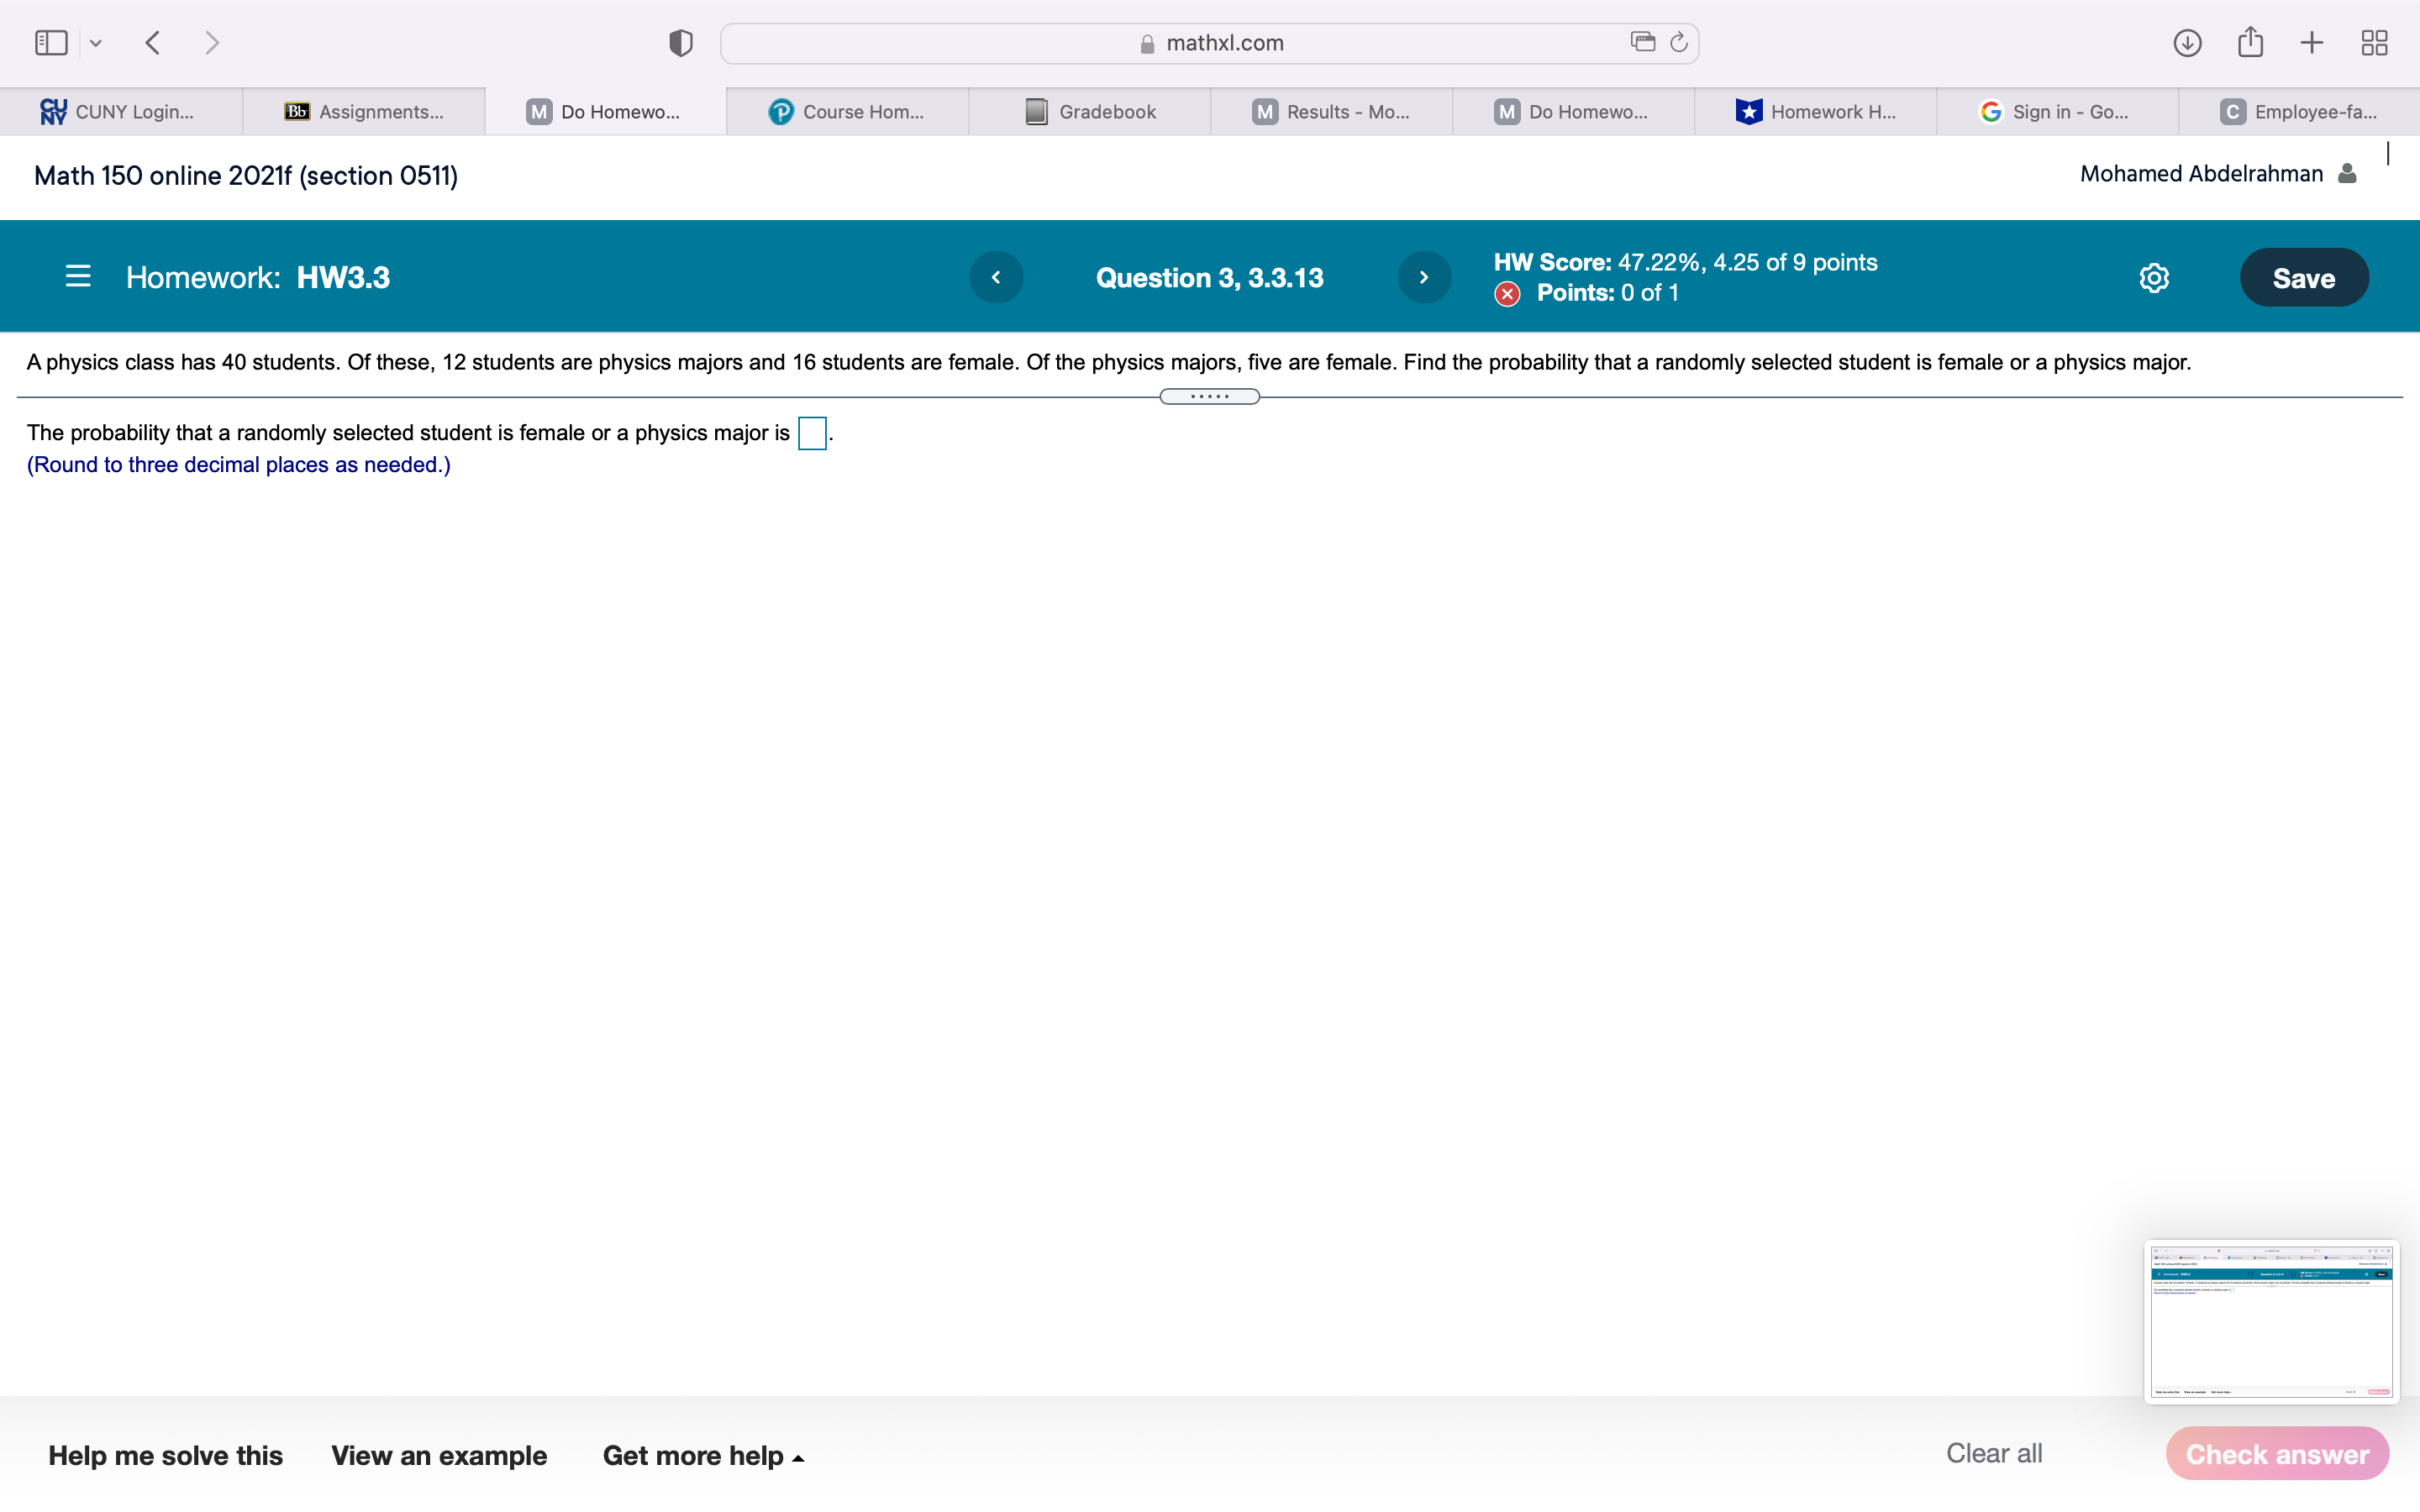The image size is (2420, 1512).
Task: Click the Save button
Action: click(x=2303, y=278)
